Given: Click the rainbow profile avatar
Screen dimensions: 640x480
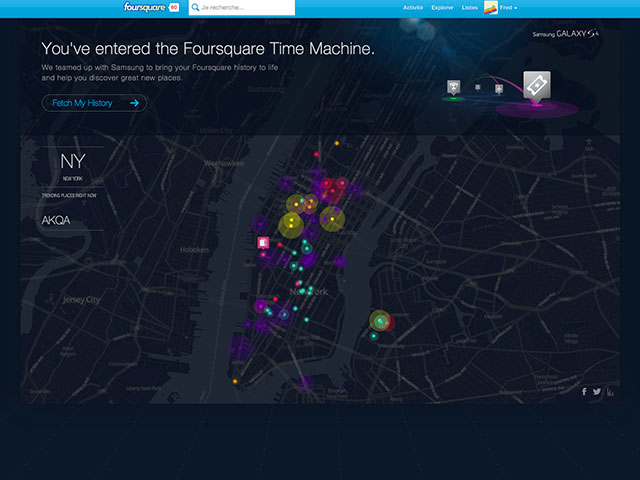Looking at the screenshot, I should pyautogui.click(x=491, y=7).
